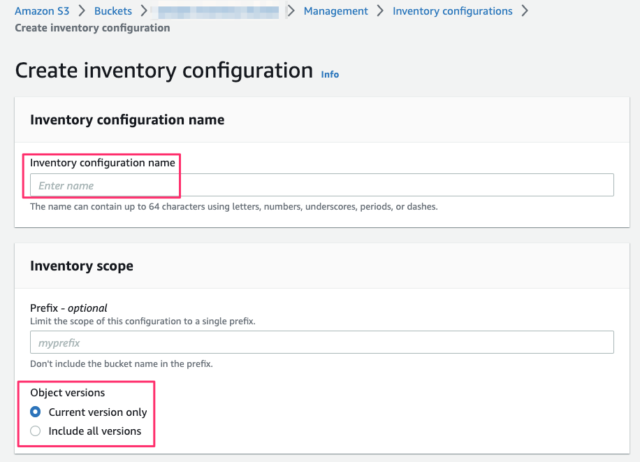The height and width of the screenshot is (462, 640).
Task: Select the Current version only radio button
Action: coord(36,412)
